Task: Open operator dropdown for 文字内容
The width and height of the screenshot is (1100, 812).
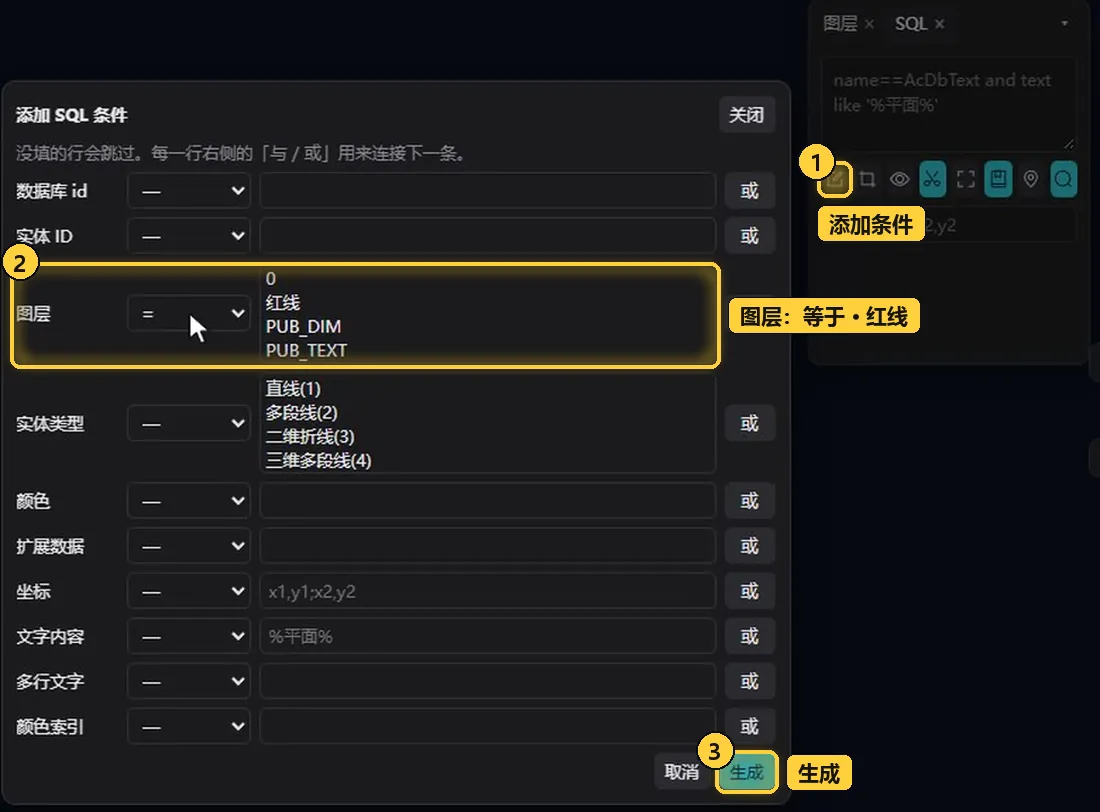Action: pos(189,636)
